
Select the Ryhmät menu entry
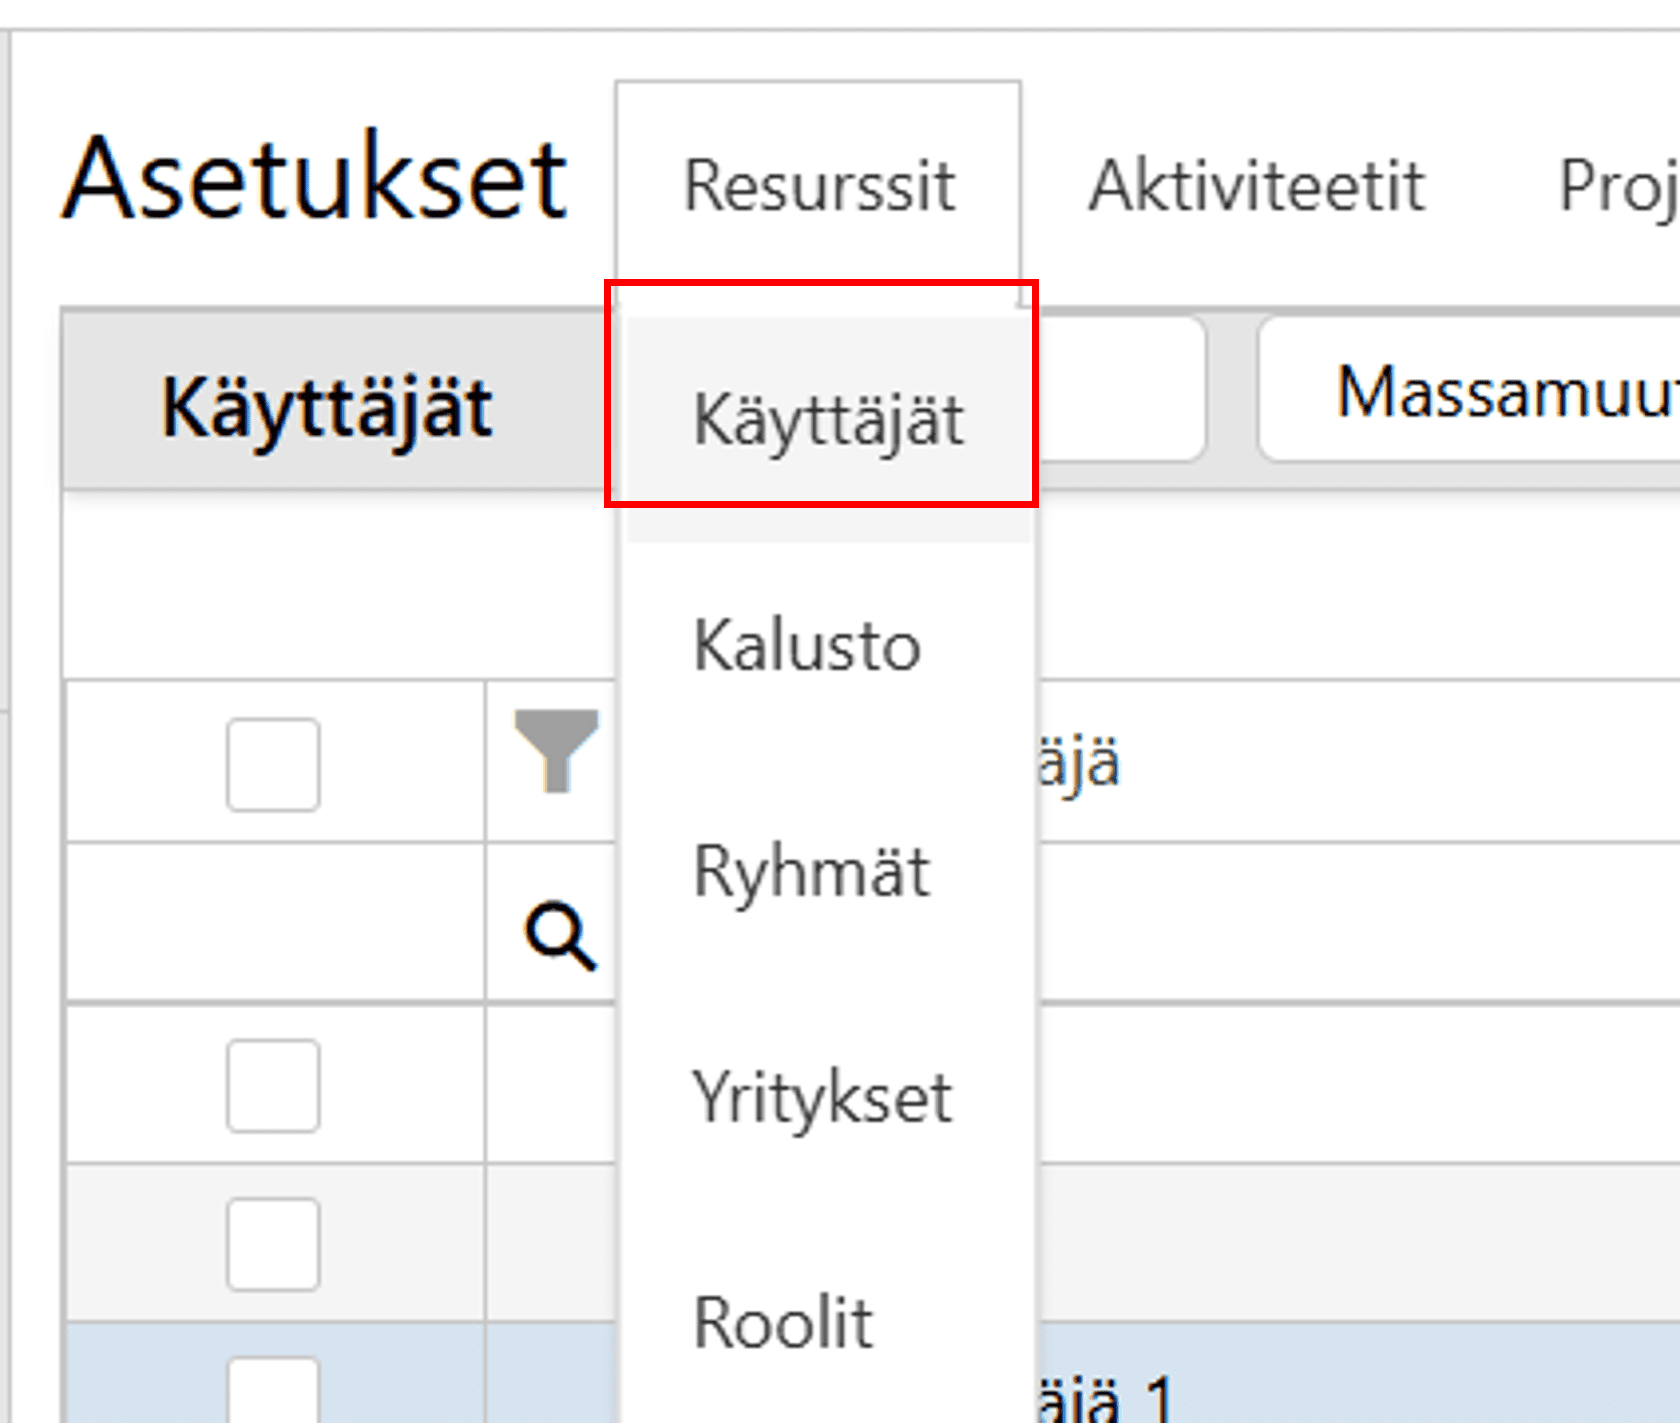click(811, 872)
